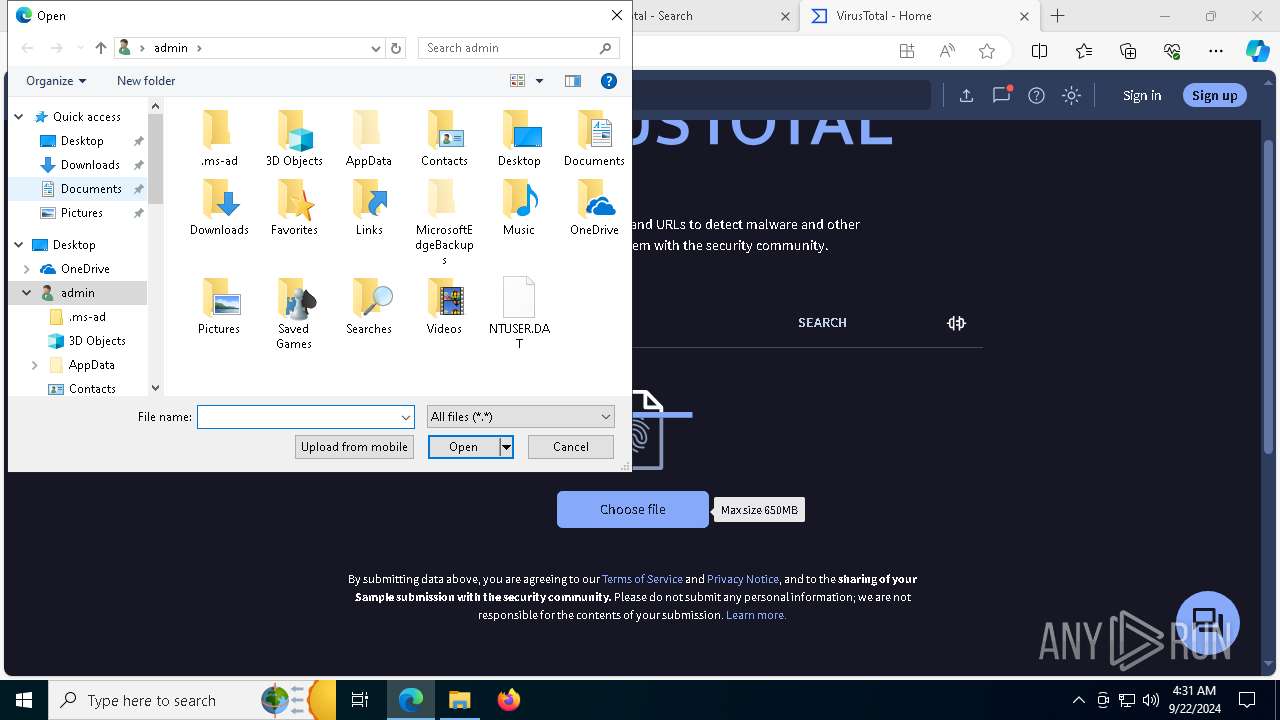The width and height of the screenshot is (1280, 720).
Task: Toggle the preview pane icon
Action: (x=573, y=81)
